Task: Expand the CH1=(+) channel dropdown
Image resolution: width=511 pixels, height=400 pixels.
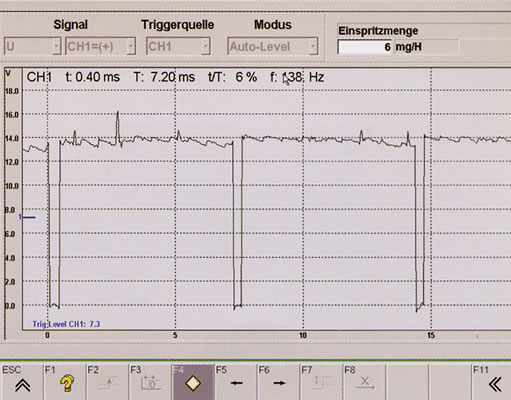Action: pyautogui.click(x=100, y=46)
